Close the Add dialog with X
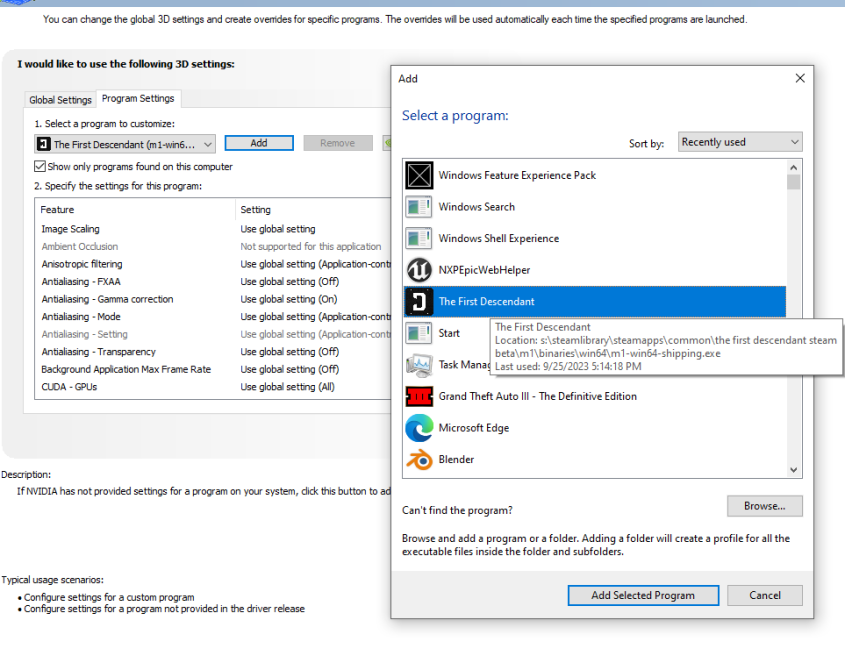Viewport: 845px width, 656px height. click(x=799, y=78)
